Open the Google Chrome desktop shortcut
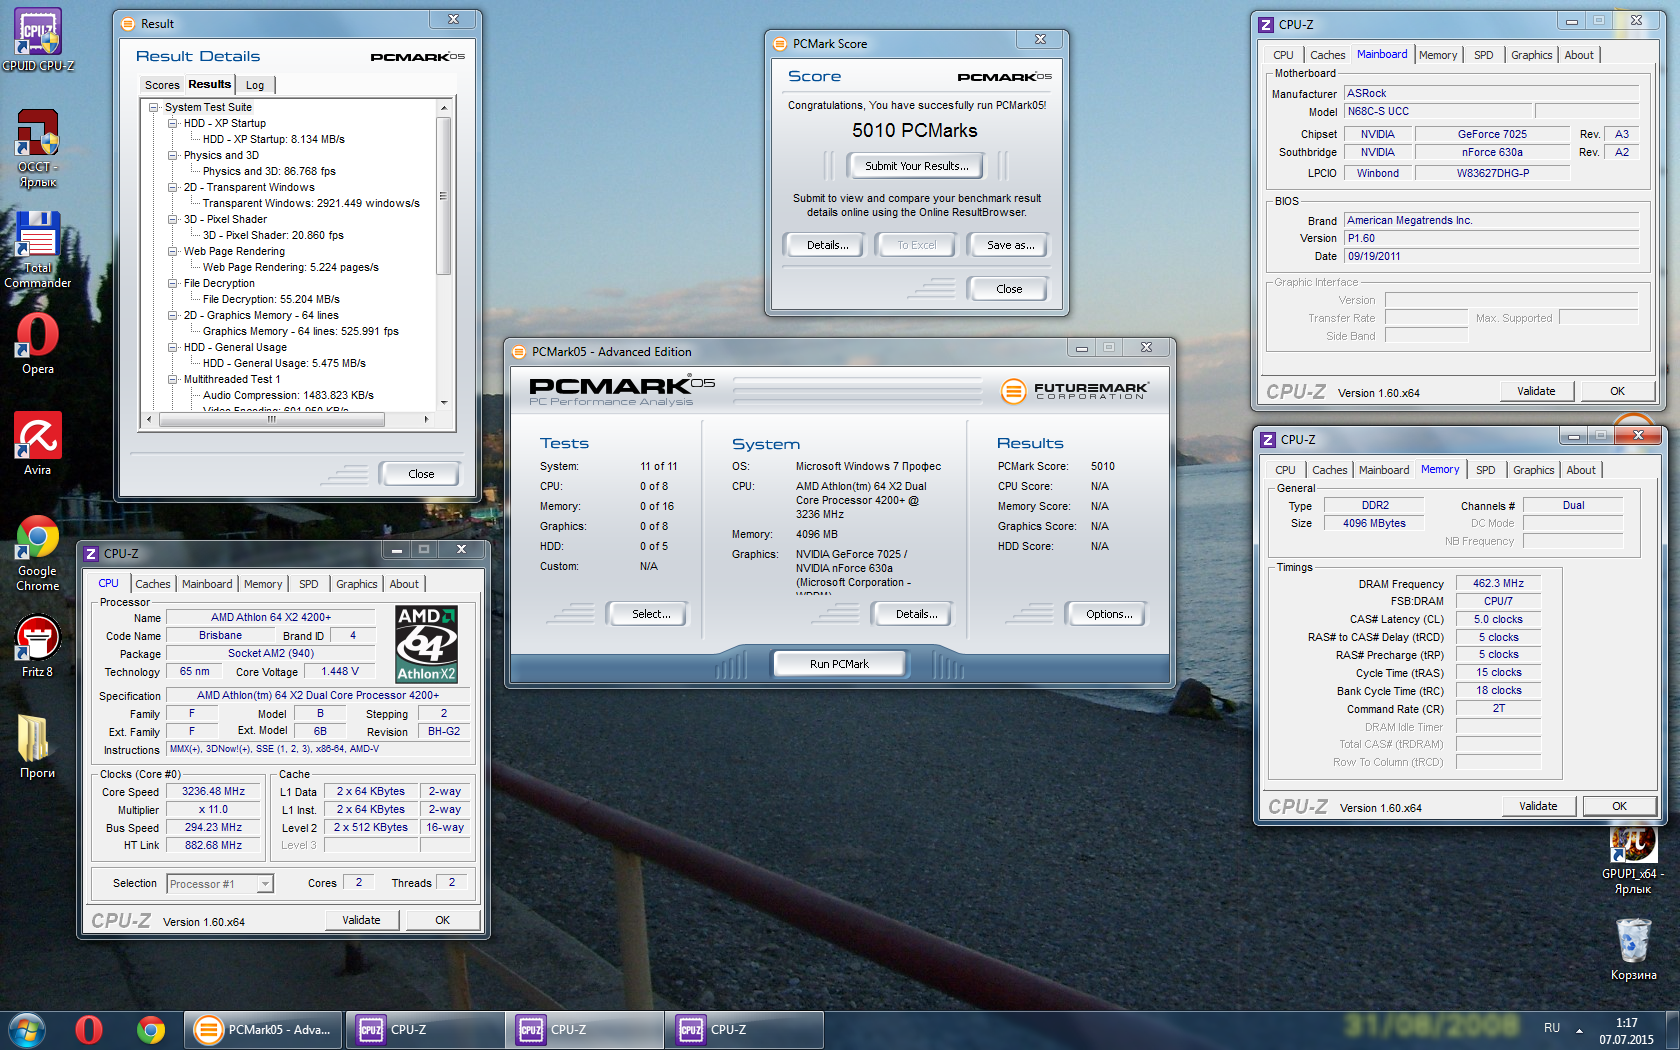This screenshot has width=1680, height=1050. coord(38,553)
